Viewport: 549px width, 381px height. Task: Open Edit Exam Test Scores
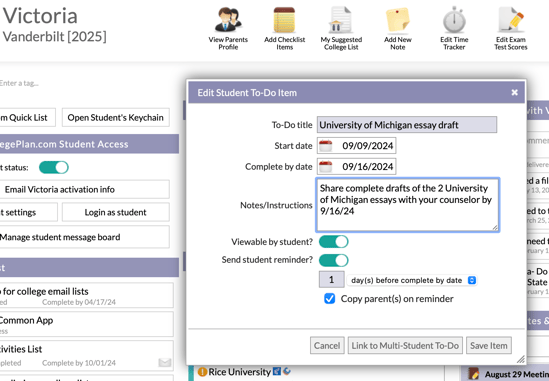tap(511, 29)
